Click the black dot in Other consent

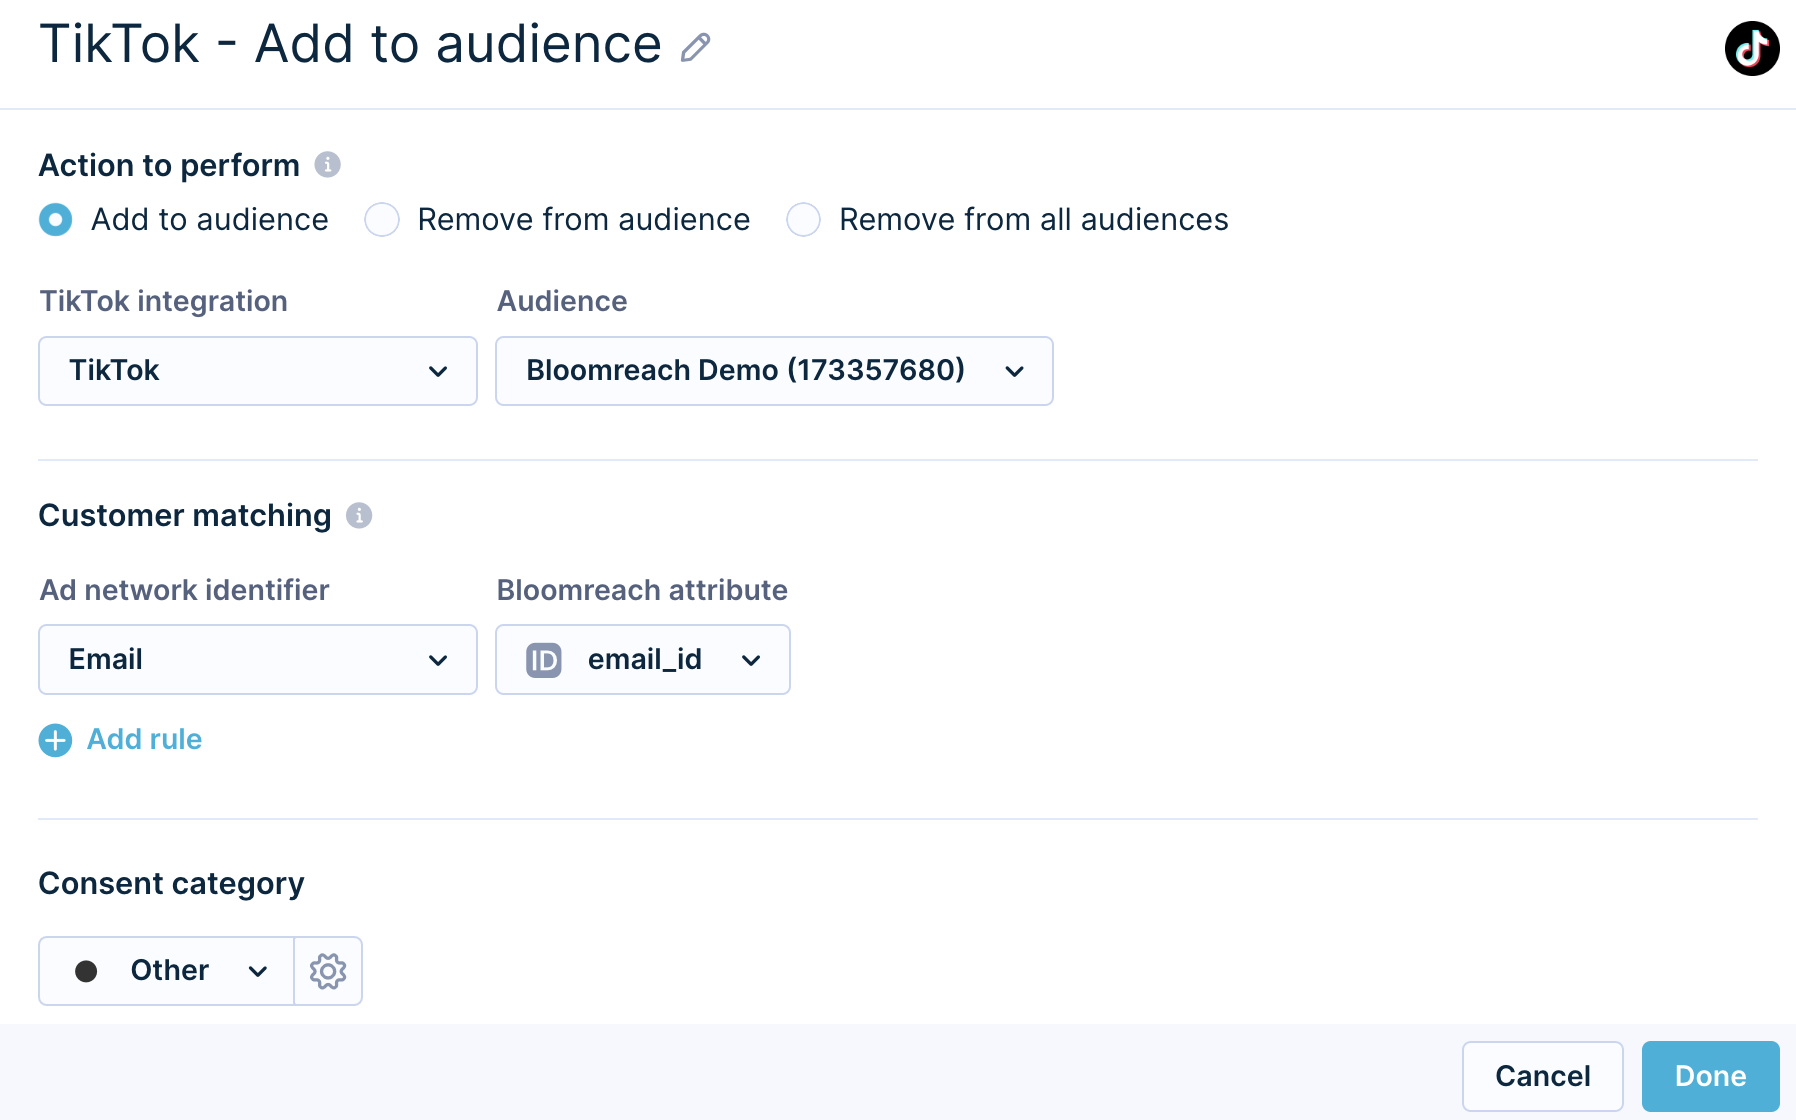tap(86, 971)
